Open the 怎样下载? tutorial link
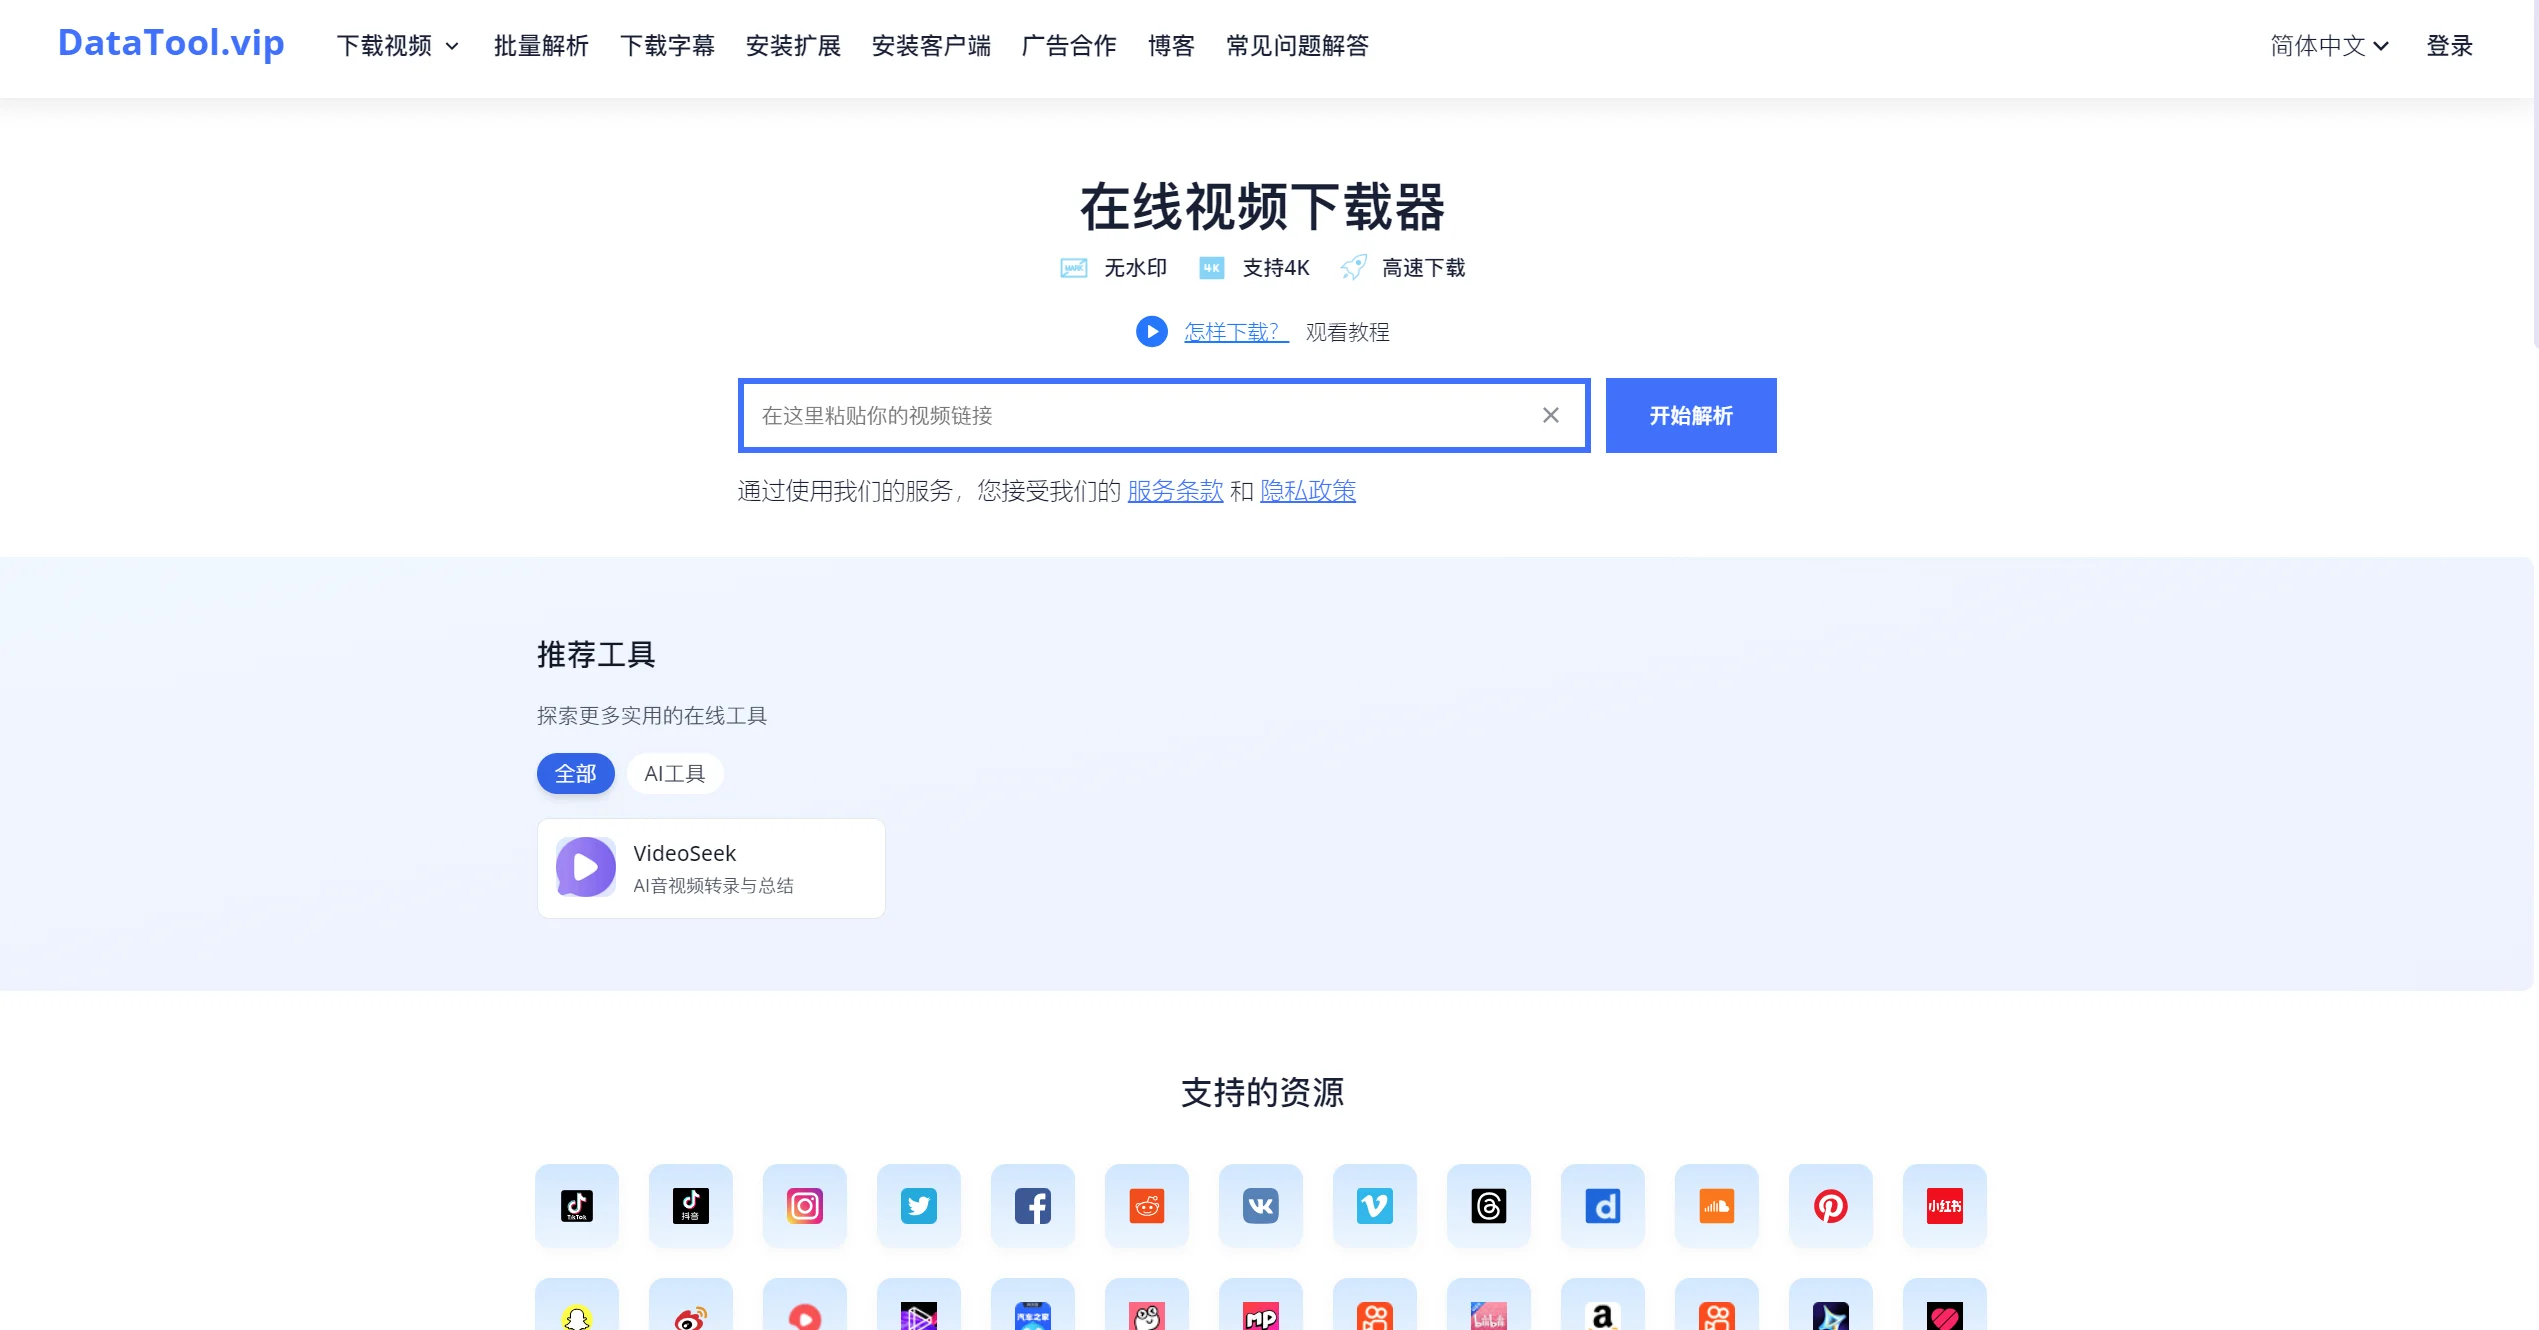This screenshot has width=2539, height=1330. 1236,332
